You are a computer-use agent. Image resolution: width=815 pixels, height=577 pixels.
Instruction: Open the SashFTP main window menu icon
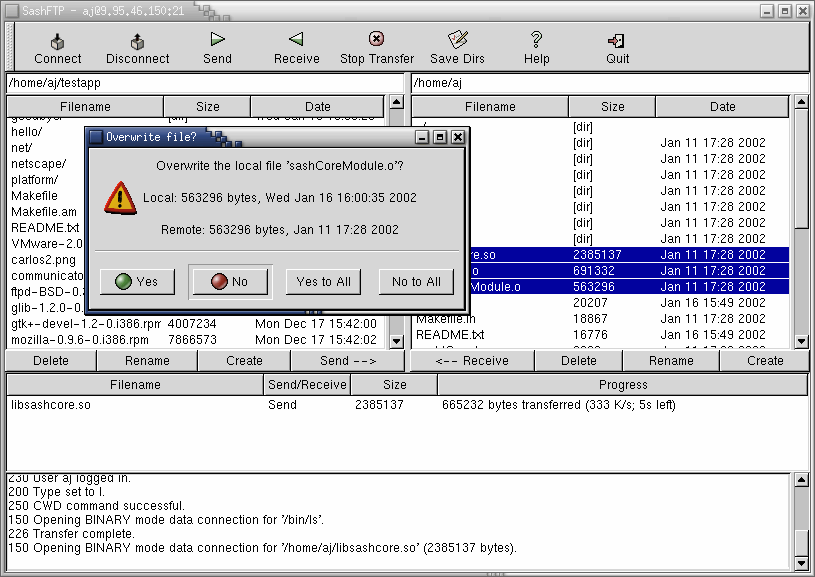[x=11, y=11]
